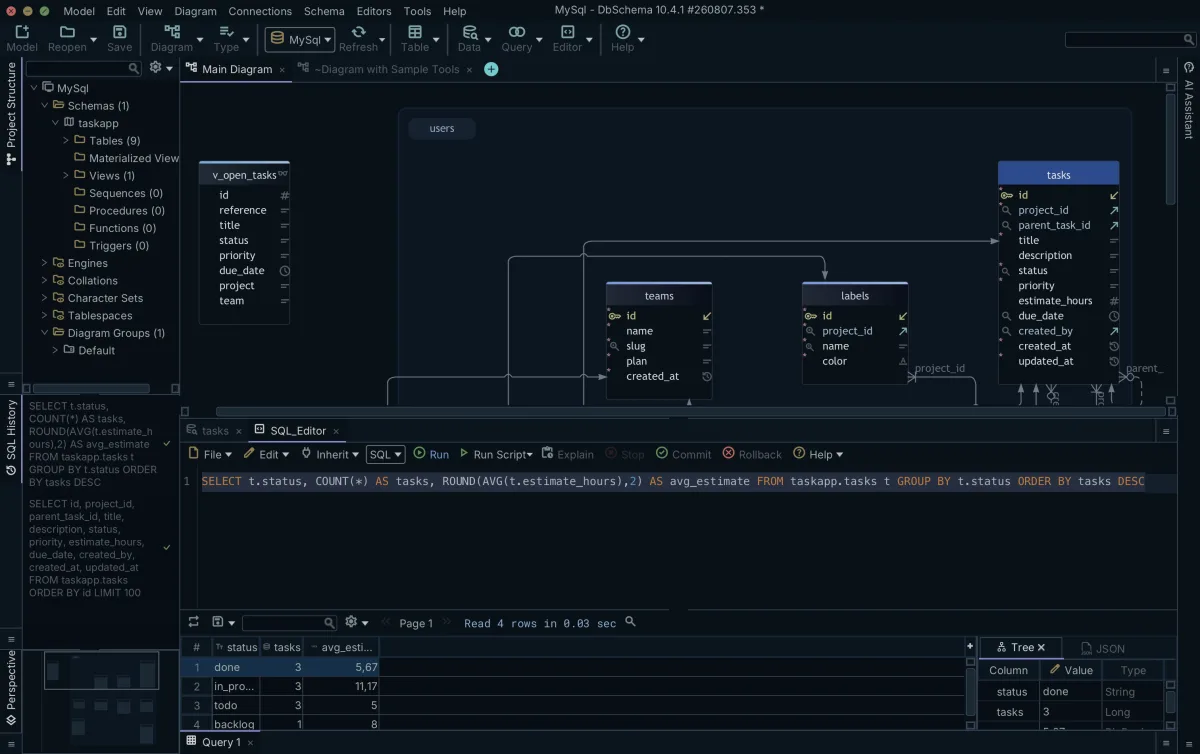Click the avg_esti... column header
1200x754 pixels.
[341, 647]
